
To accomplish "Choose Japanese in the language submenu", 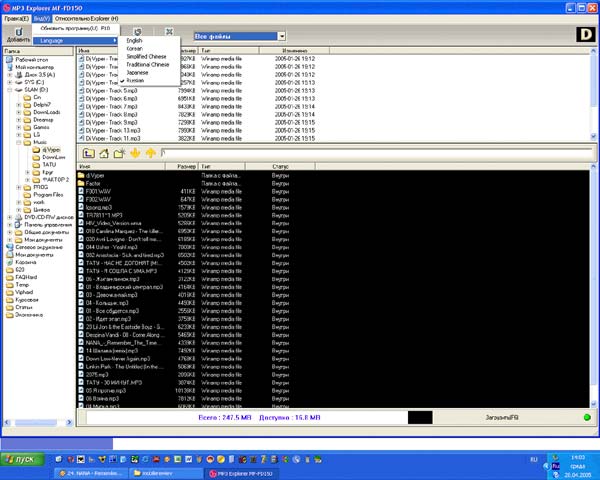I will [x=137, y=72].
